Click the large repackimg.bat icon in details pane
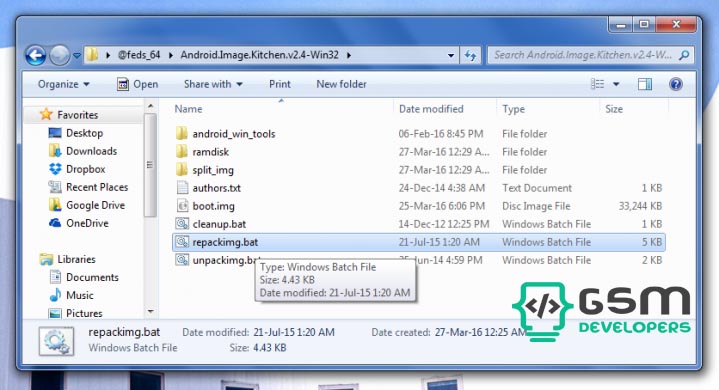 56,341
